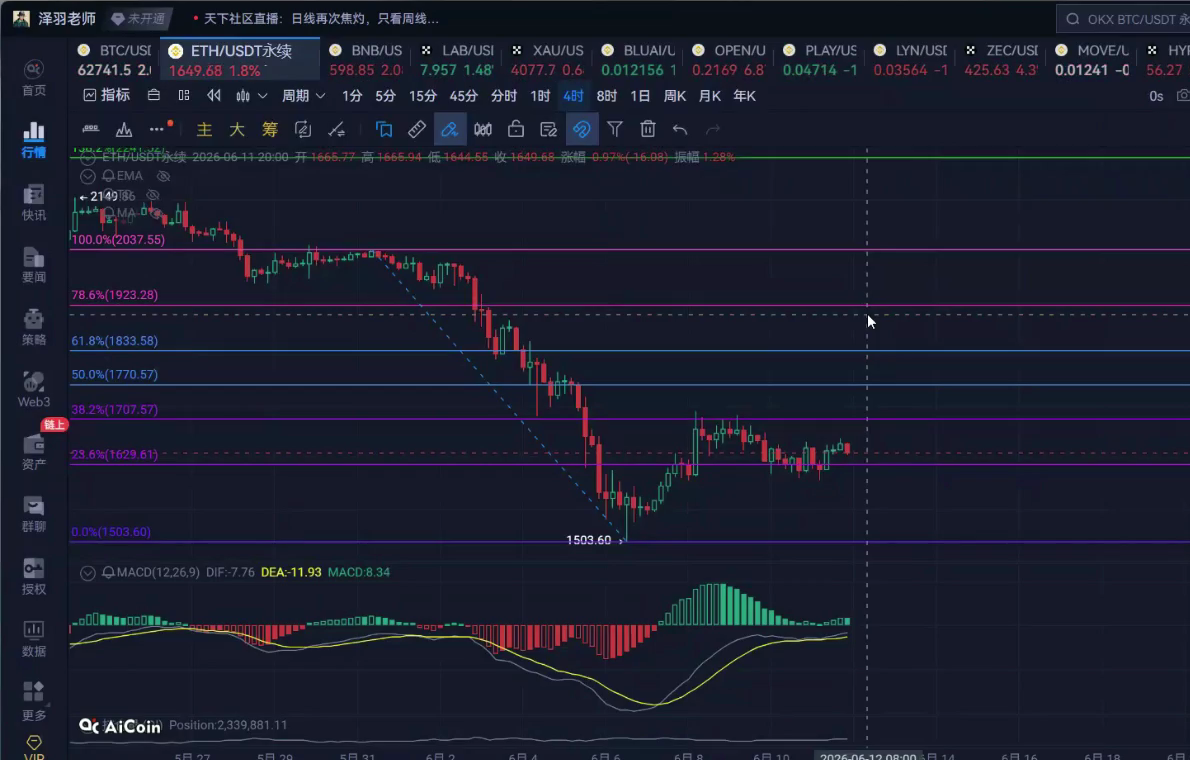
Task: Click the calendar icon next to 指标
Action: click(x=153, y=96)
